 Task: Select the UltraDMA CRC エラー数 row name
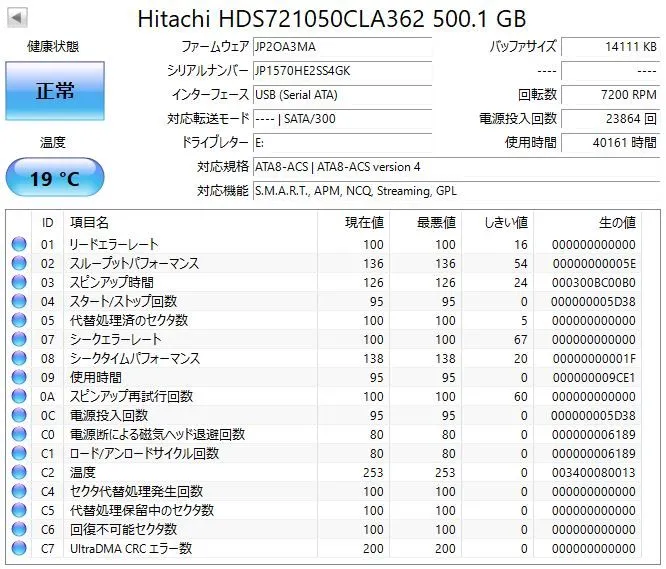[x=131, y=548]
